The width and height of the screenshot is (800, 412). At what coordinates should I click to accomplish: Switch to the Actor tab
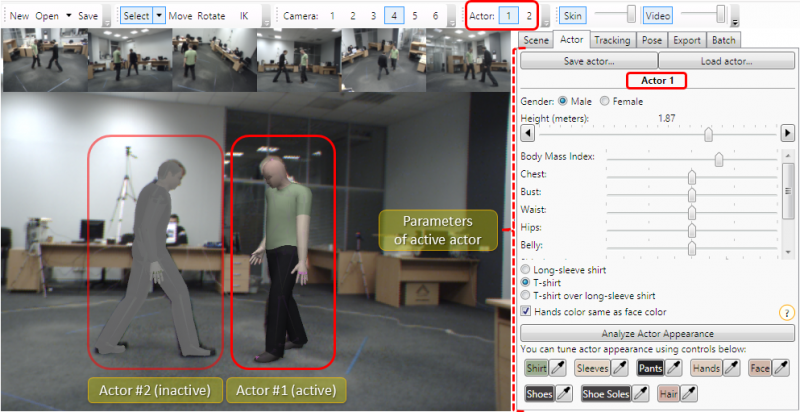coord(572,40)
